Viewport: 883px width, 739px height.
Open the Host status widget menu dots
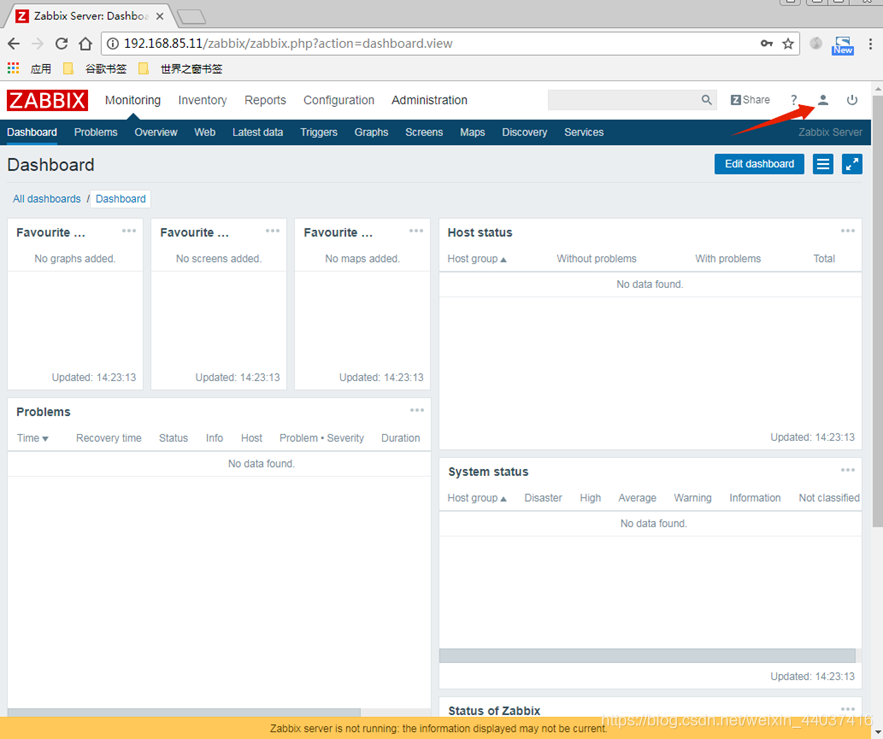click(848, 231)
